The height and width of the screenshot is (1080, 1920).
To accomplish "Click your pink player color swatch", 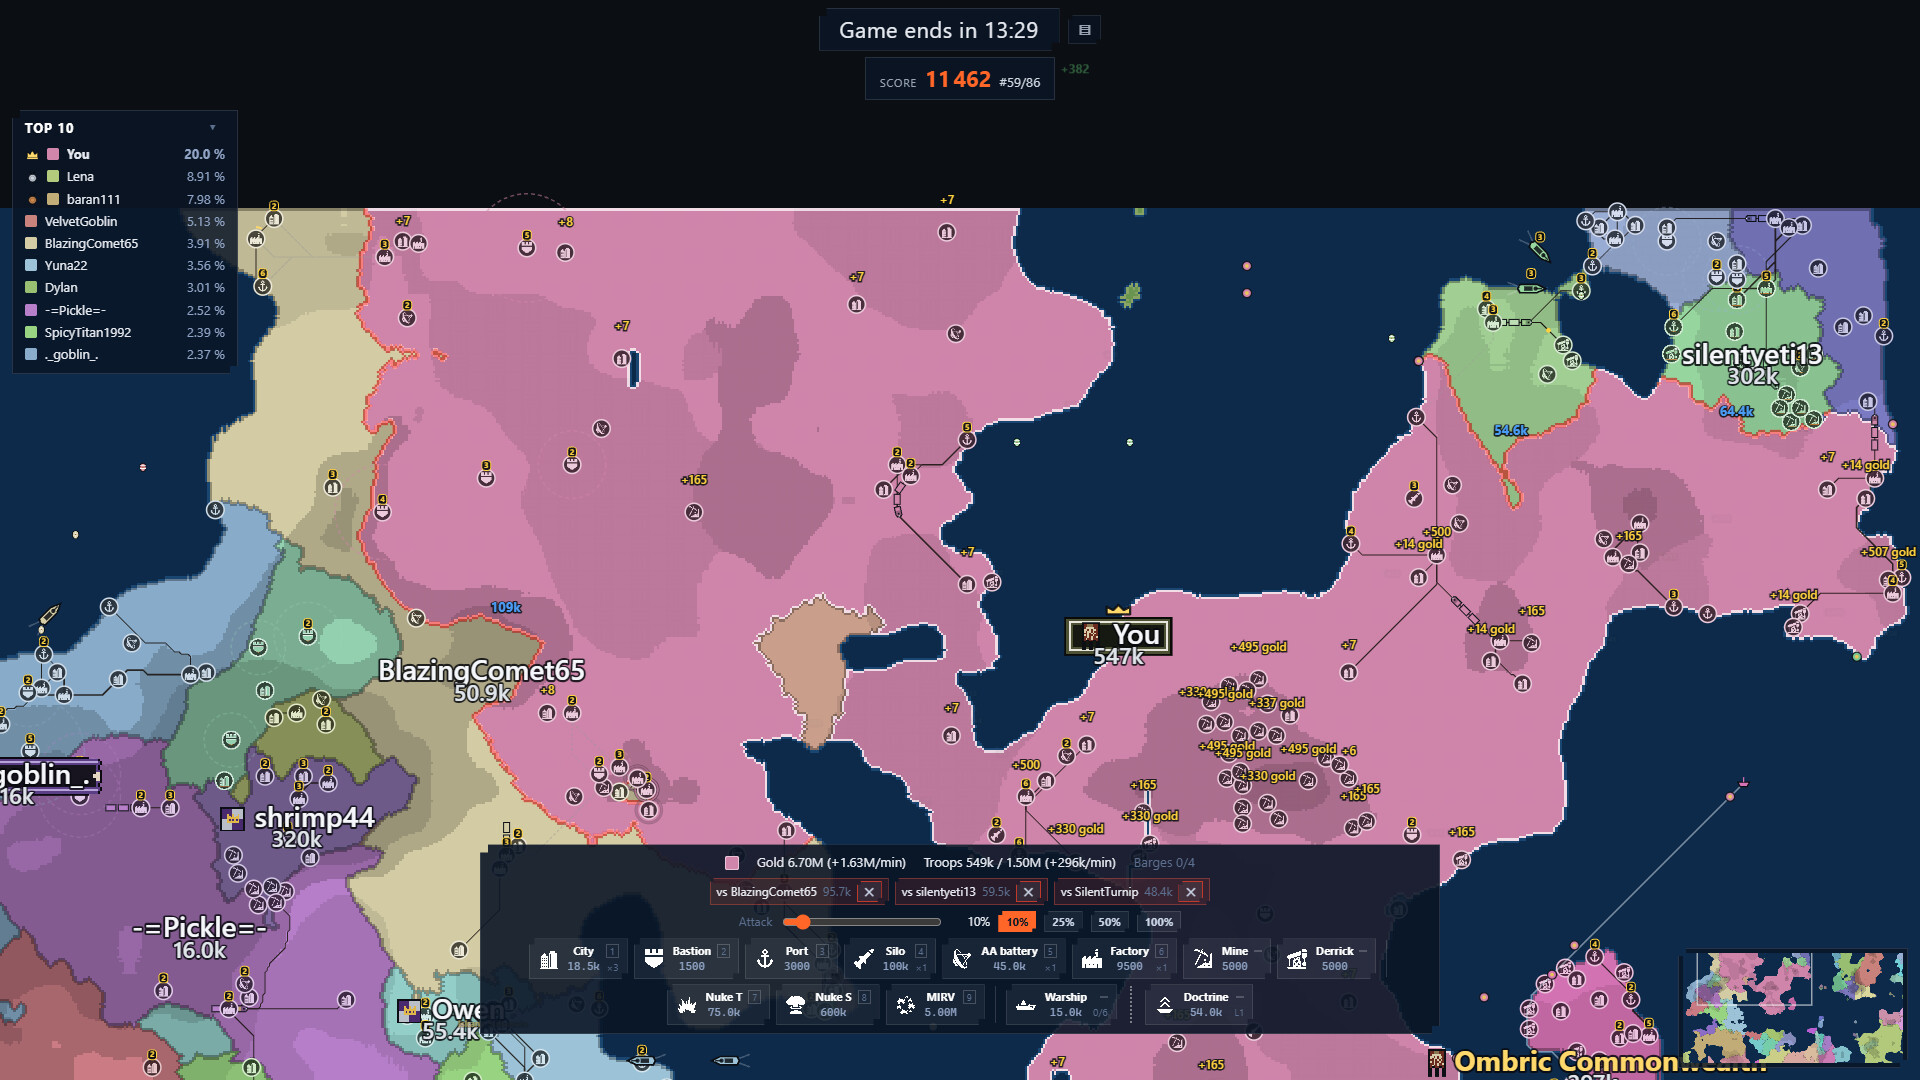I will click(732, 863).
